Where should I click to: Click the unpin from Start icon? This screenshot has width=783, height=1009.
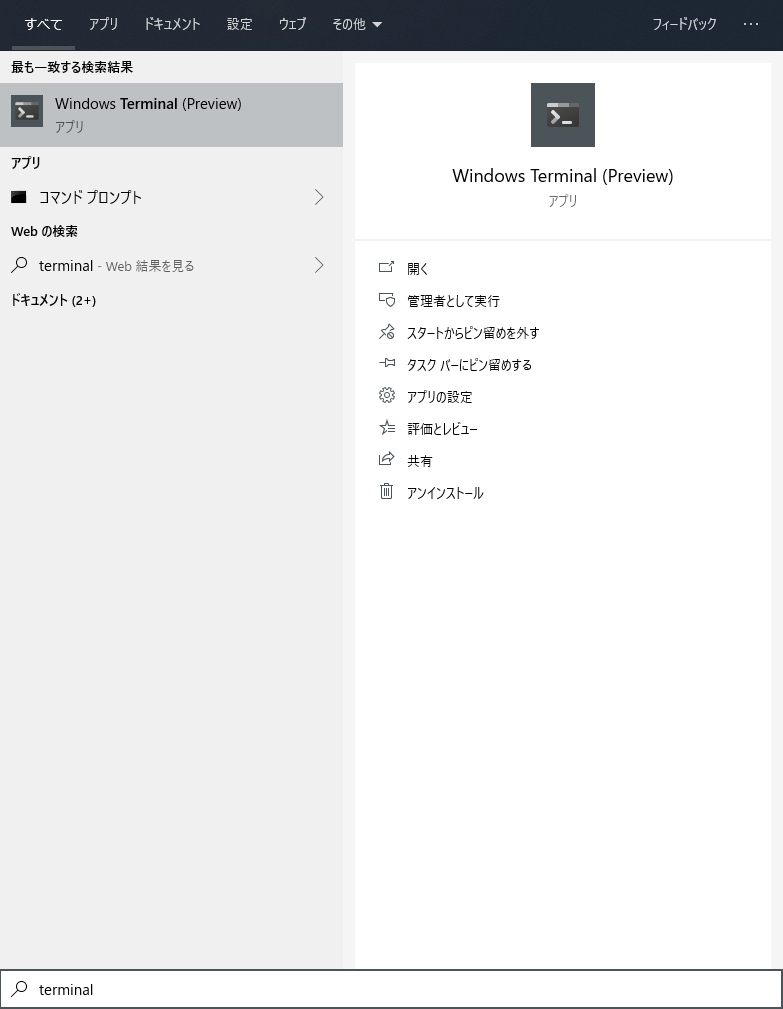(386, 331)
